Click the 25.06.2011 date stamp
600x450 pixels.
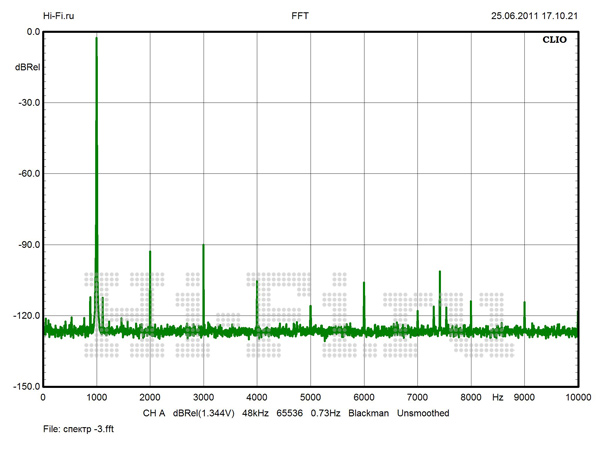[x=515, y=16]
